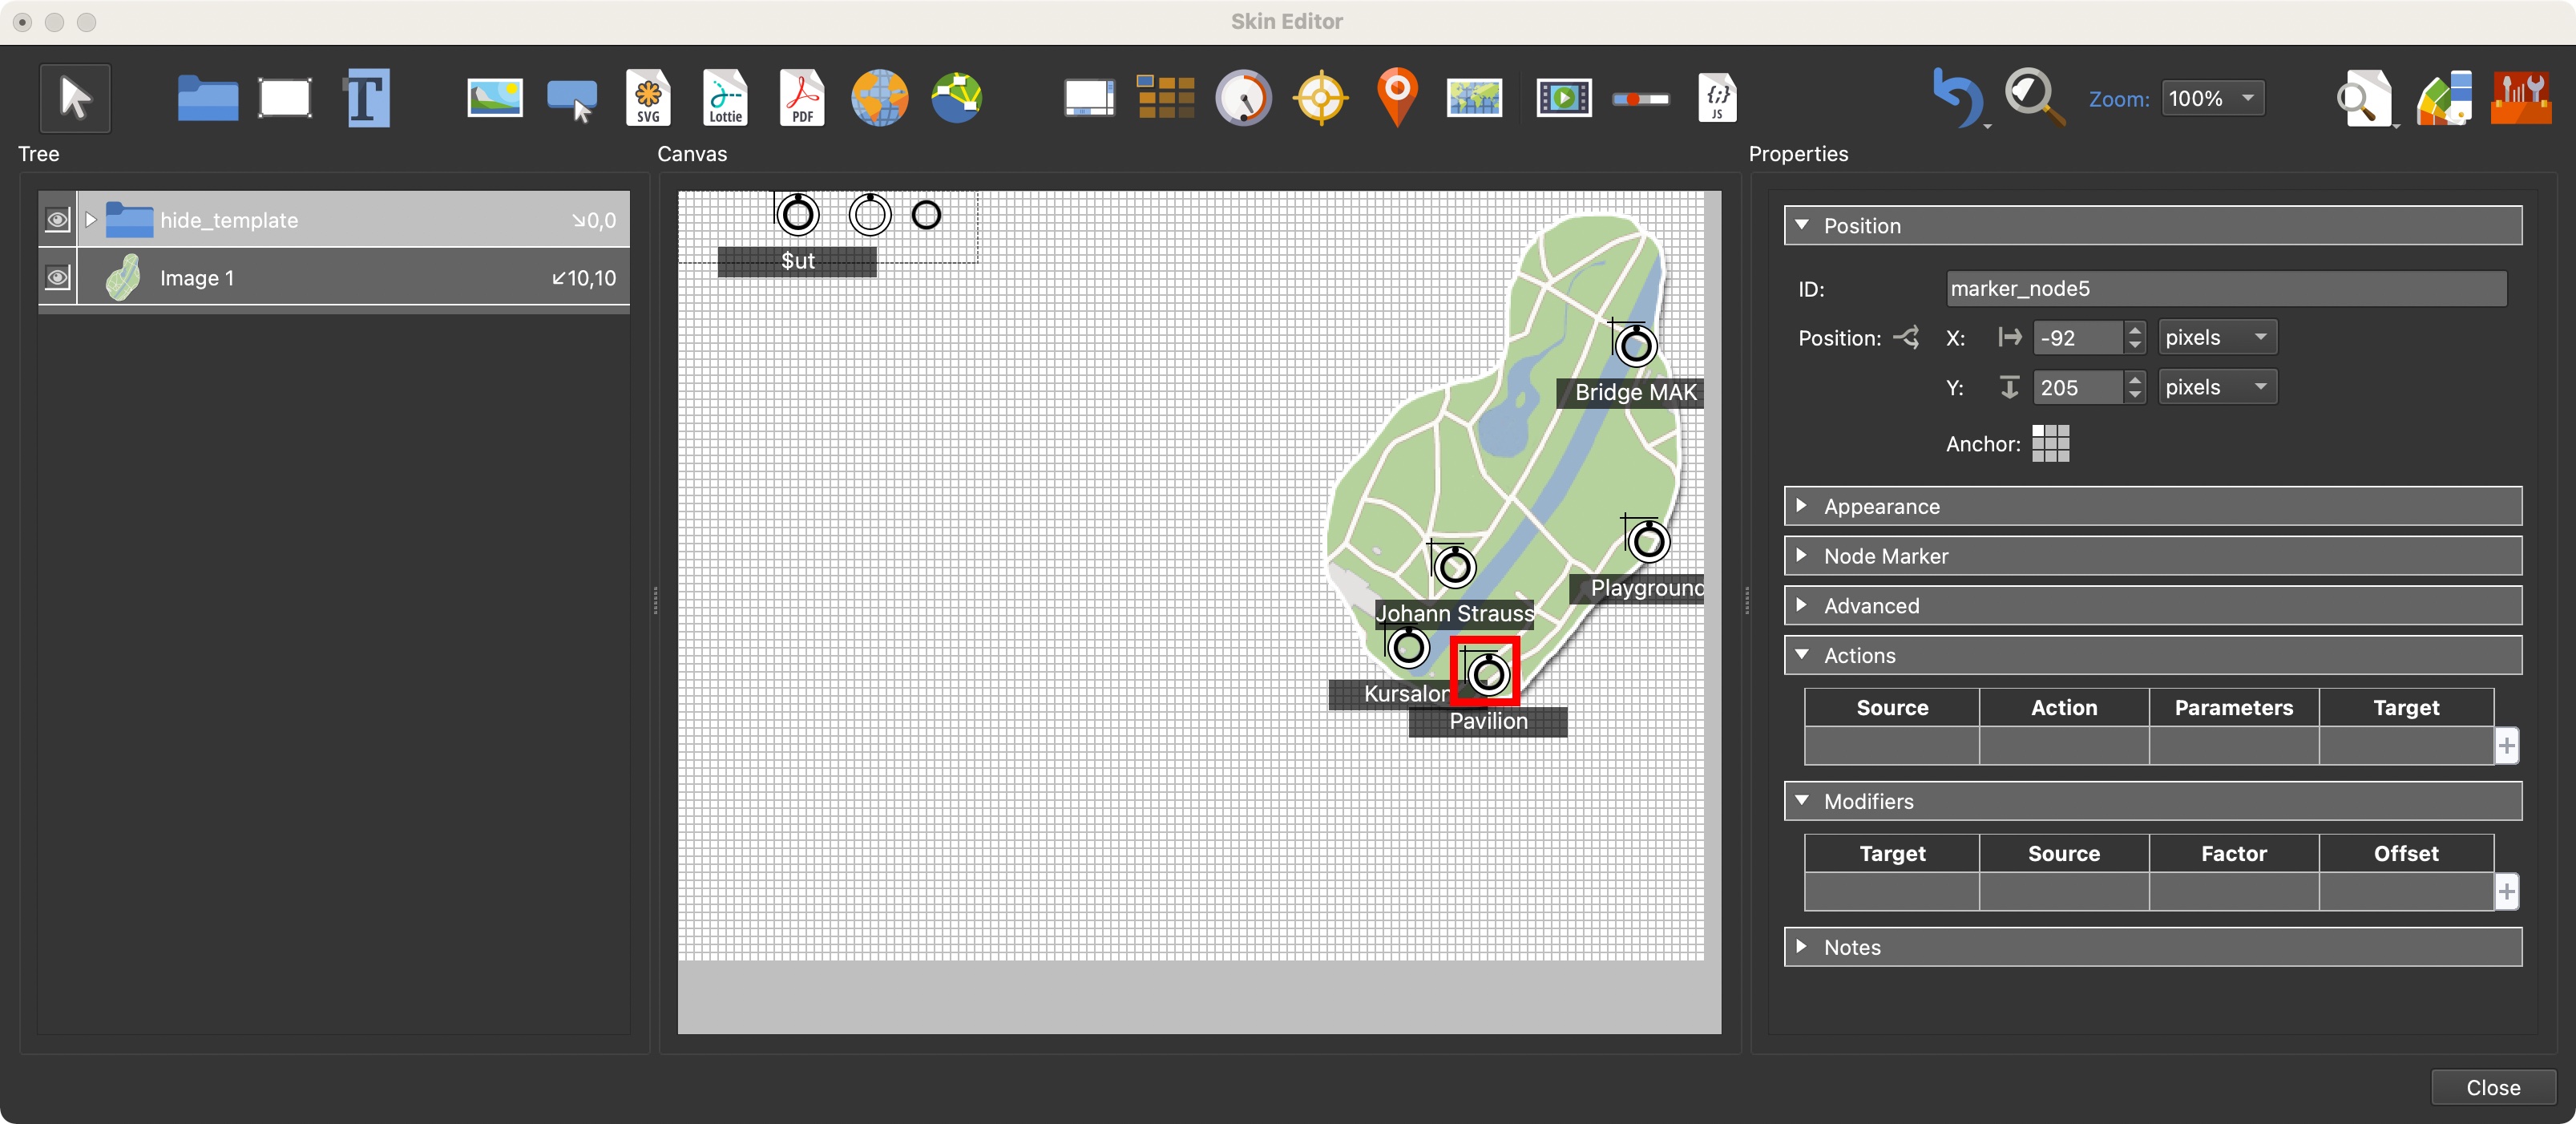The height and width of the screenshot is (1124, 2576).
Task: Add a Lottie element from toolbar
Action: [x=725, y=98]
